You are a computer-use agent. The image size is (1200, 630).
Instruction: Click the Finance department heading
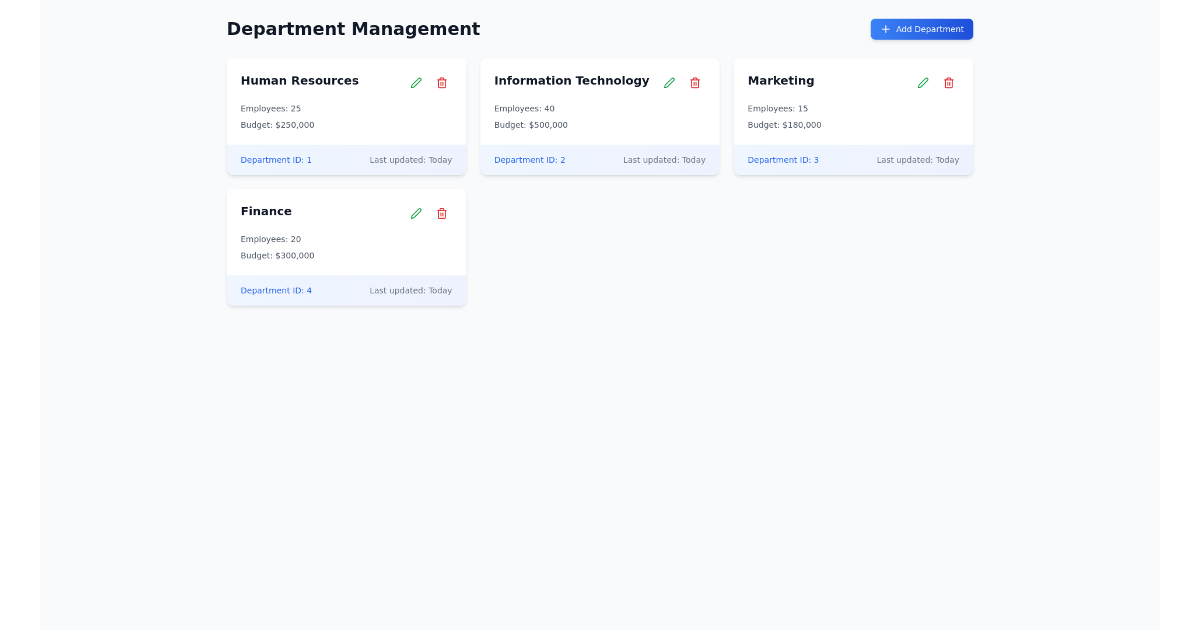tap(266, 211)
